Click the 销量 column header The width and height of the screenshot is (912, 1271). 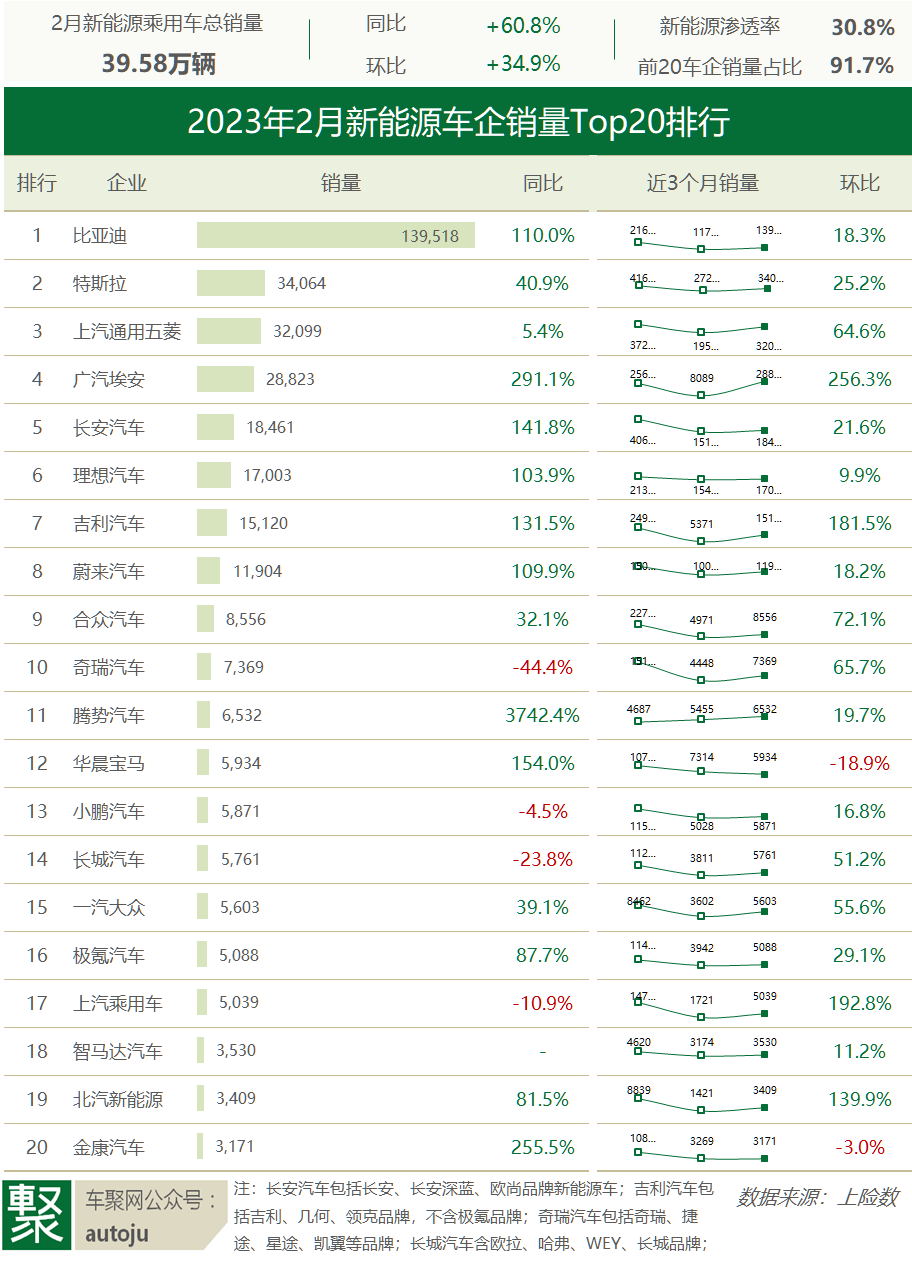[341, 183]
